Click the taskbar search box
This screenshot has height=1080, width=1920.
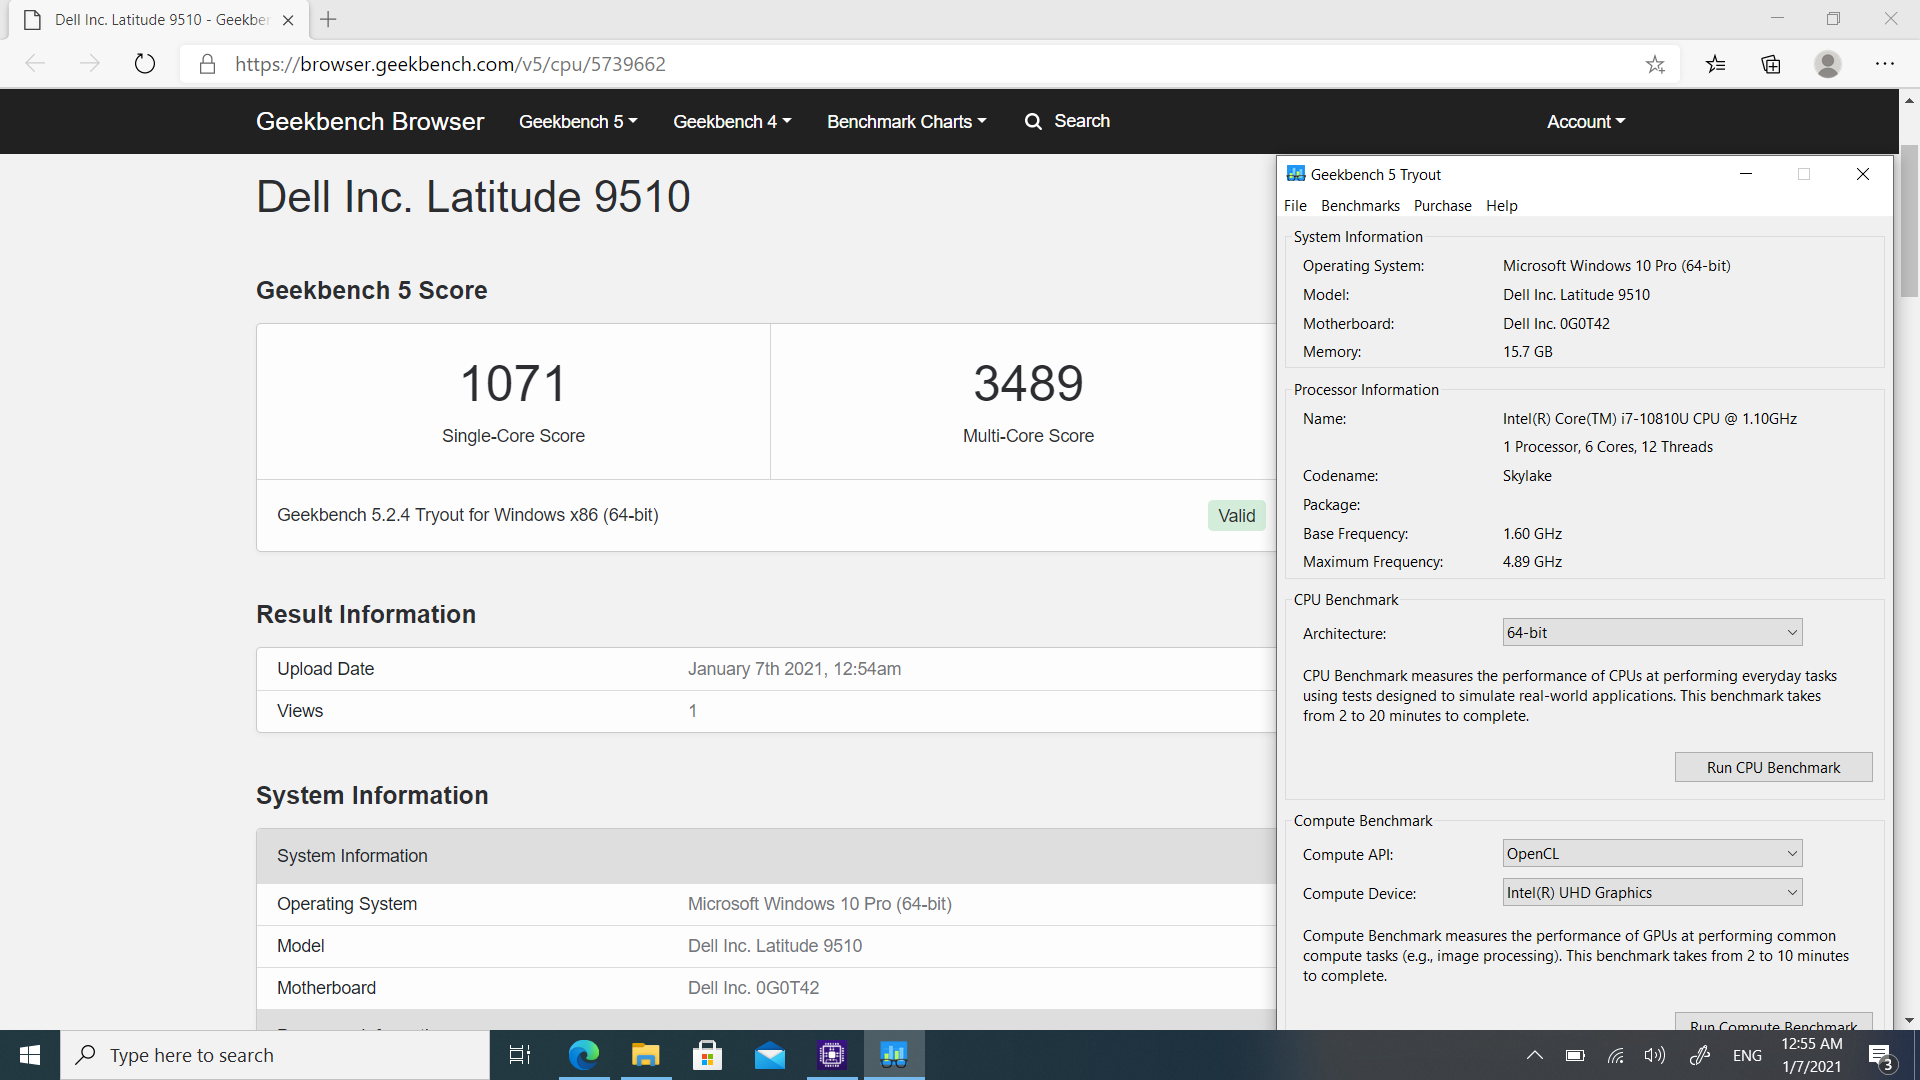point(275,1055)
